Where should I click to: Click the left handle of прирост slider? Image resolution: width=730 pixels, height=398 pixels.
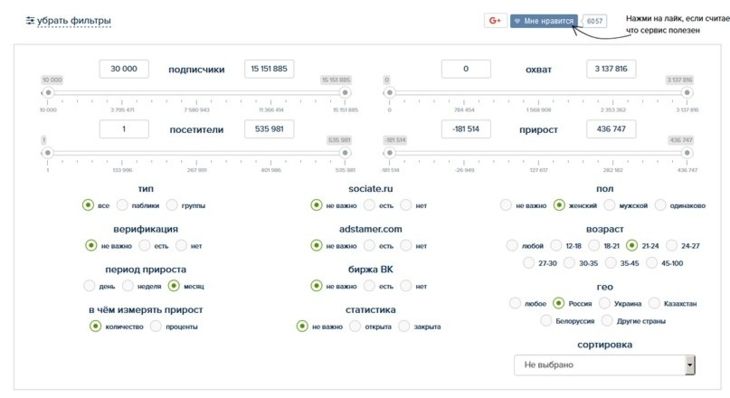[390, 153]
